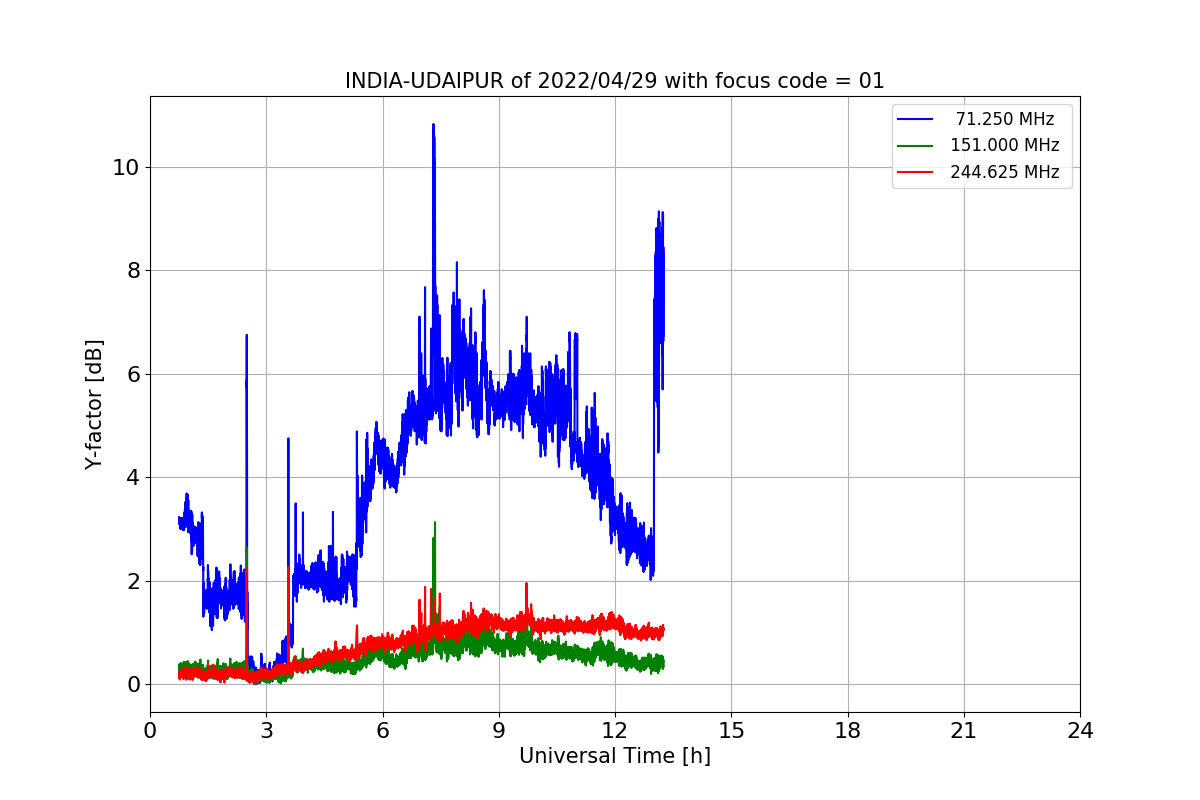Click the green spike peak near 7.3 h
The height and width of the screenshot is (800, 1200).
pyautogui.click(x=434, y=523)
